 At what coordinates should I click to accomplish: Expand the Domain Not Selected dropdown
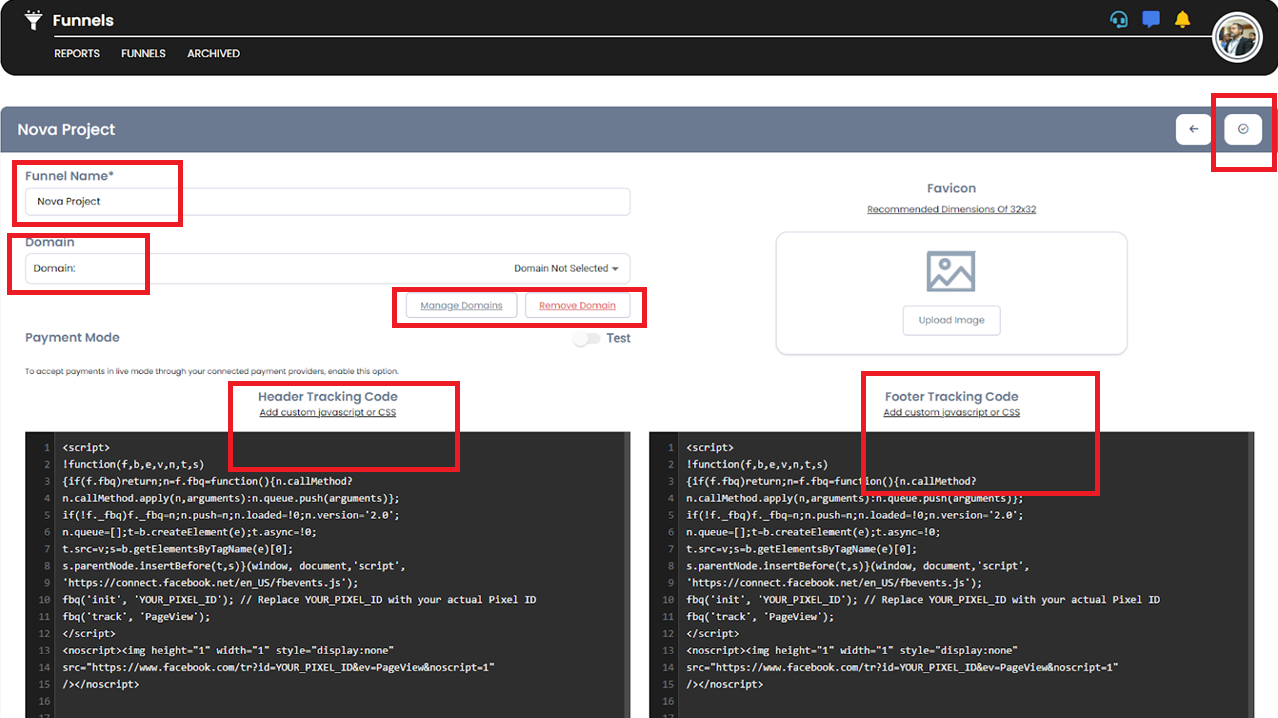point(566,268)
